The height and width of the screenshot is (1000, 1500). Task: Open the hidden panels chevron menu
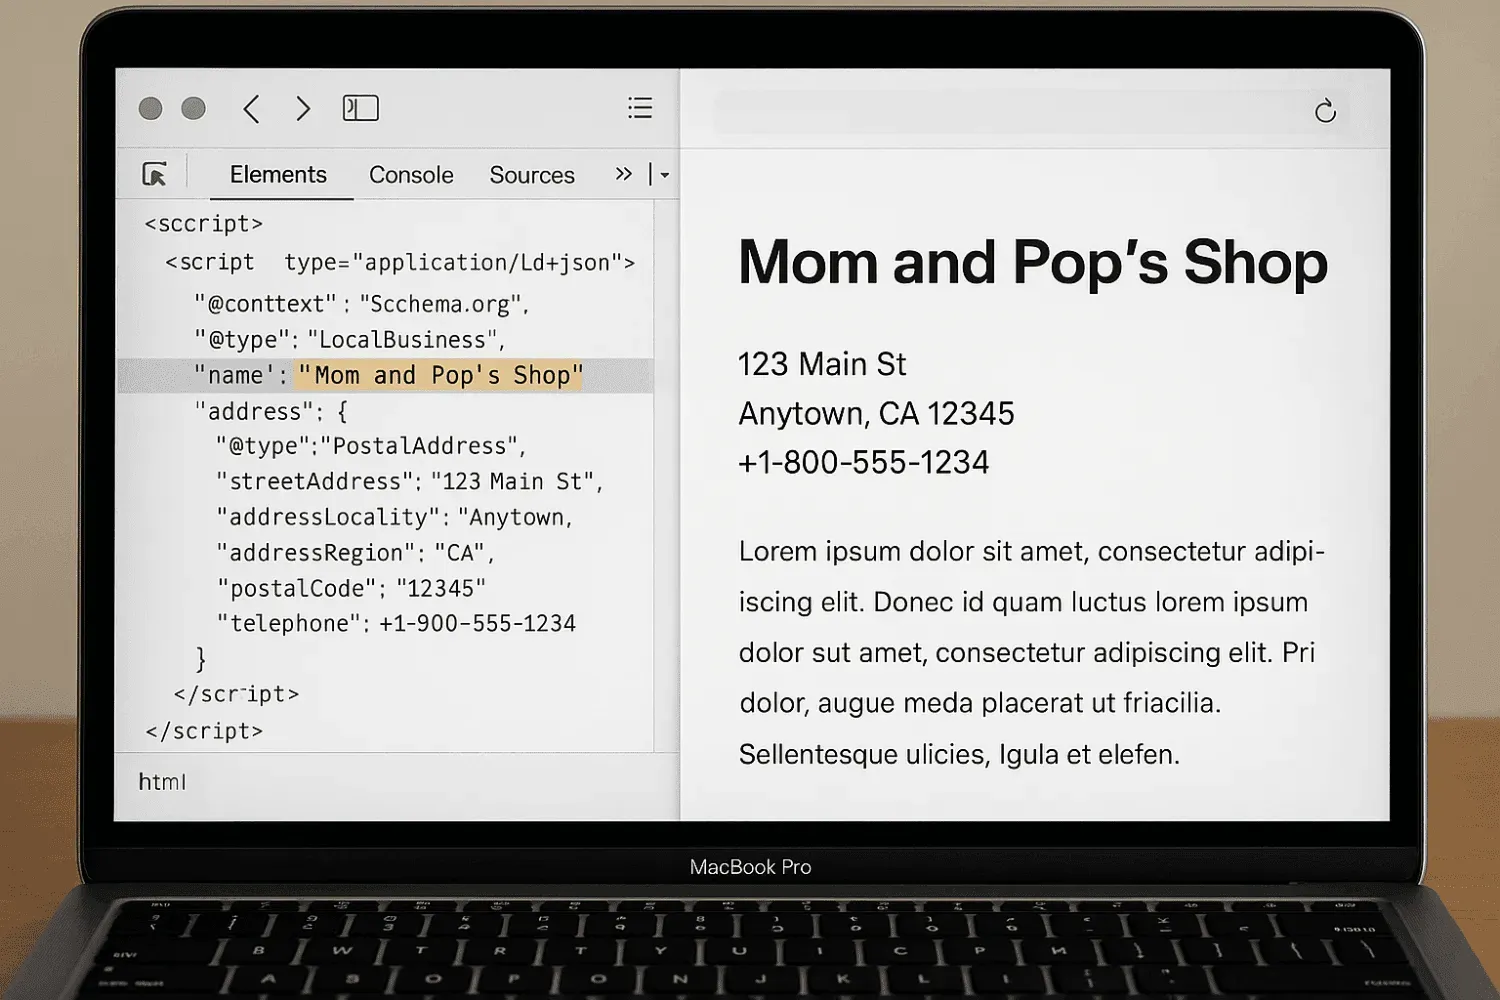point(624,173)
